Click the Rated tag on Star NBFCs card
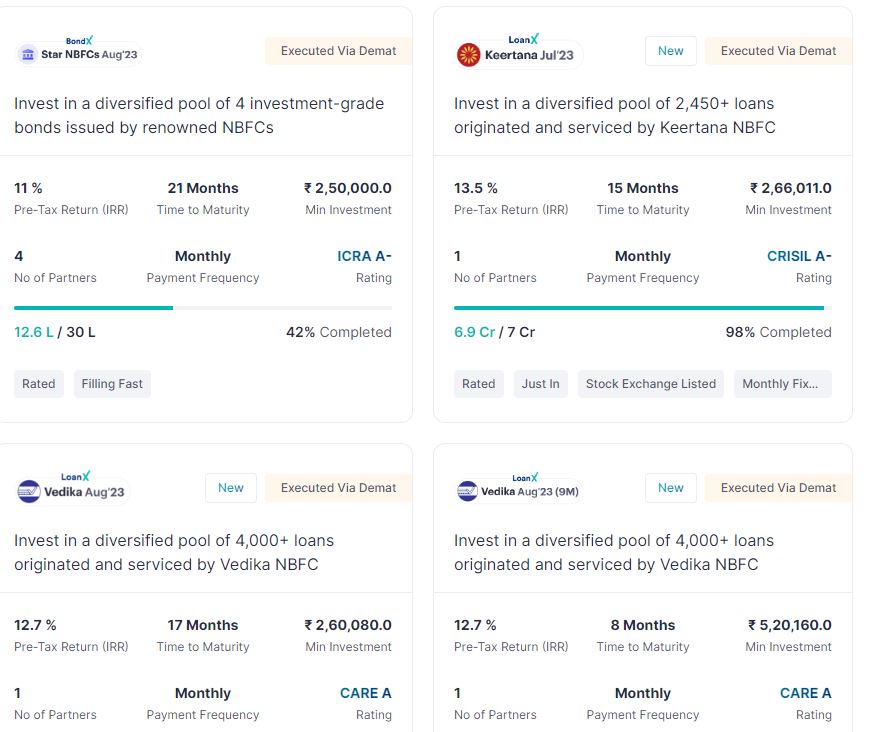 point(39,384)
